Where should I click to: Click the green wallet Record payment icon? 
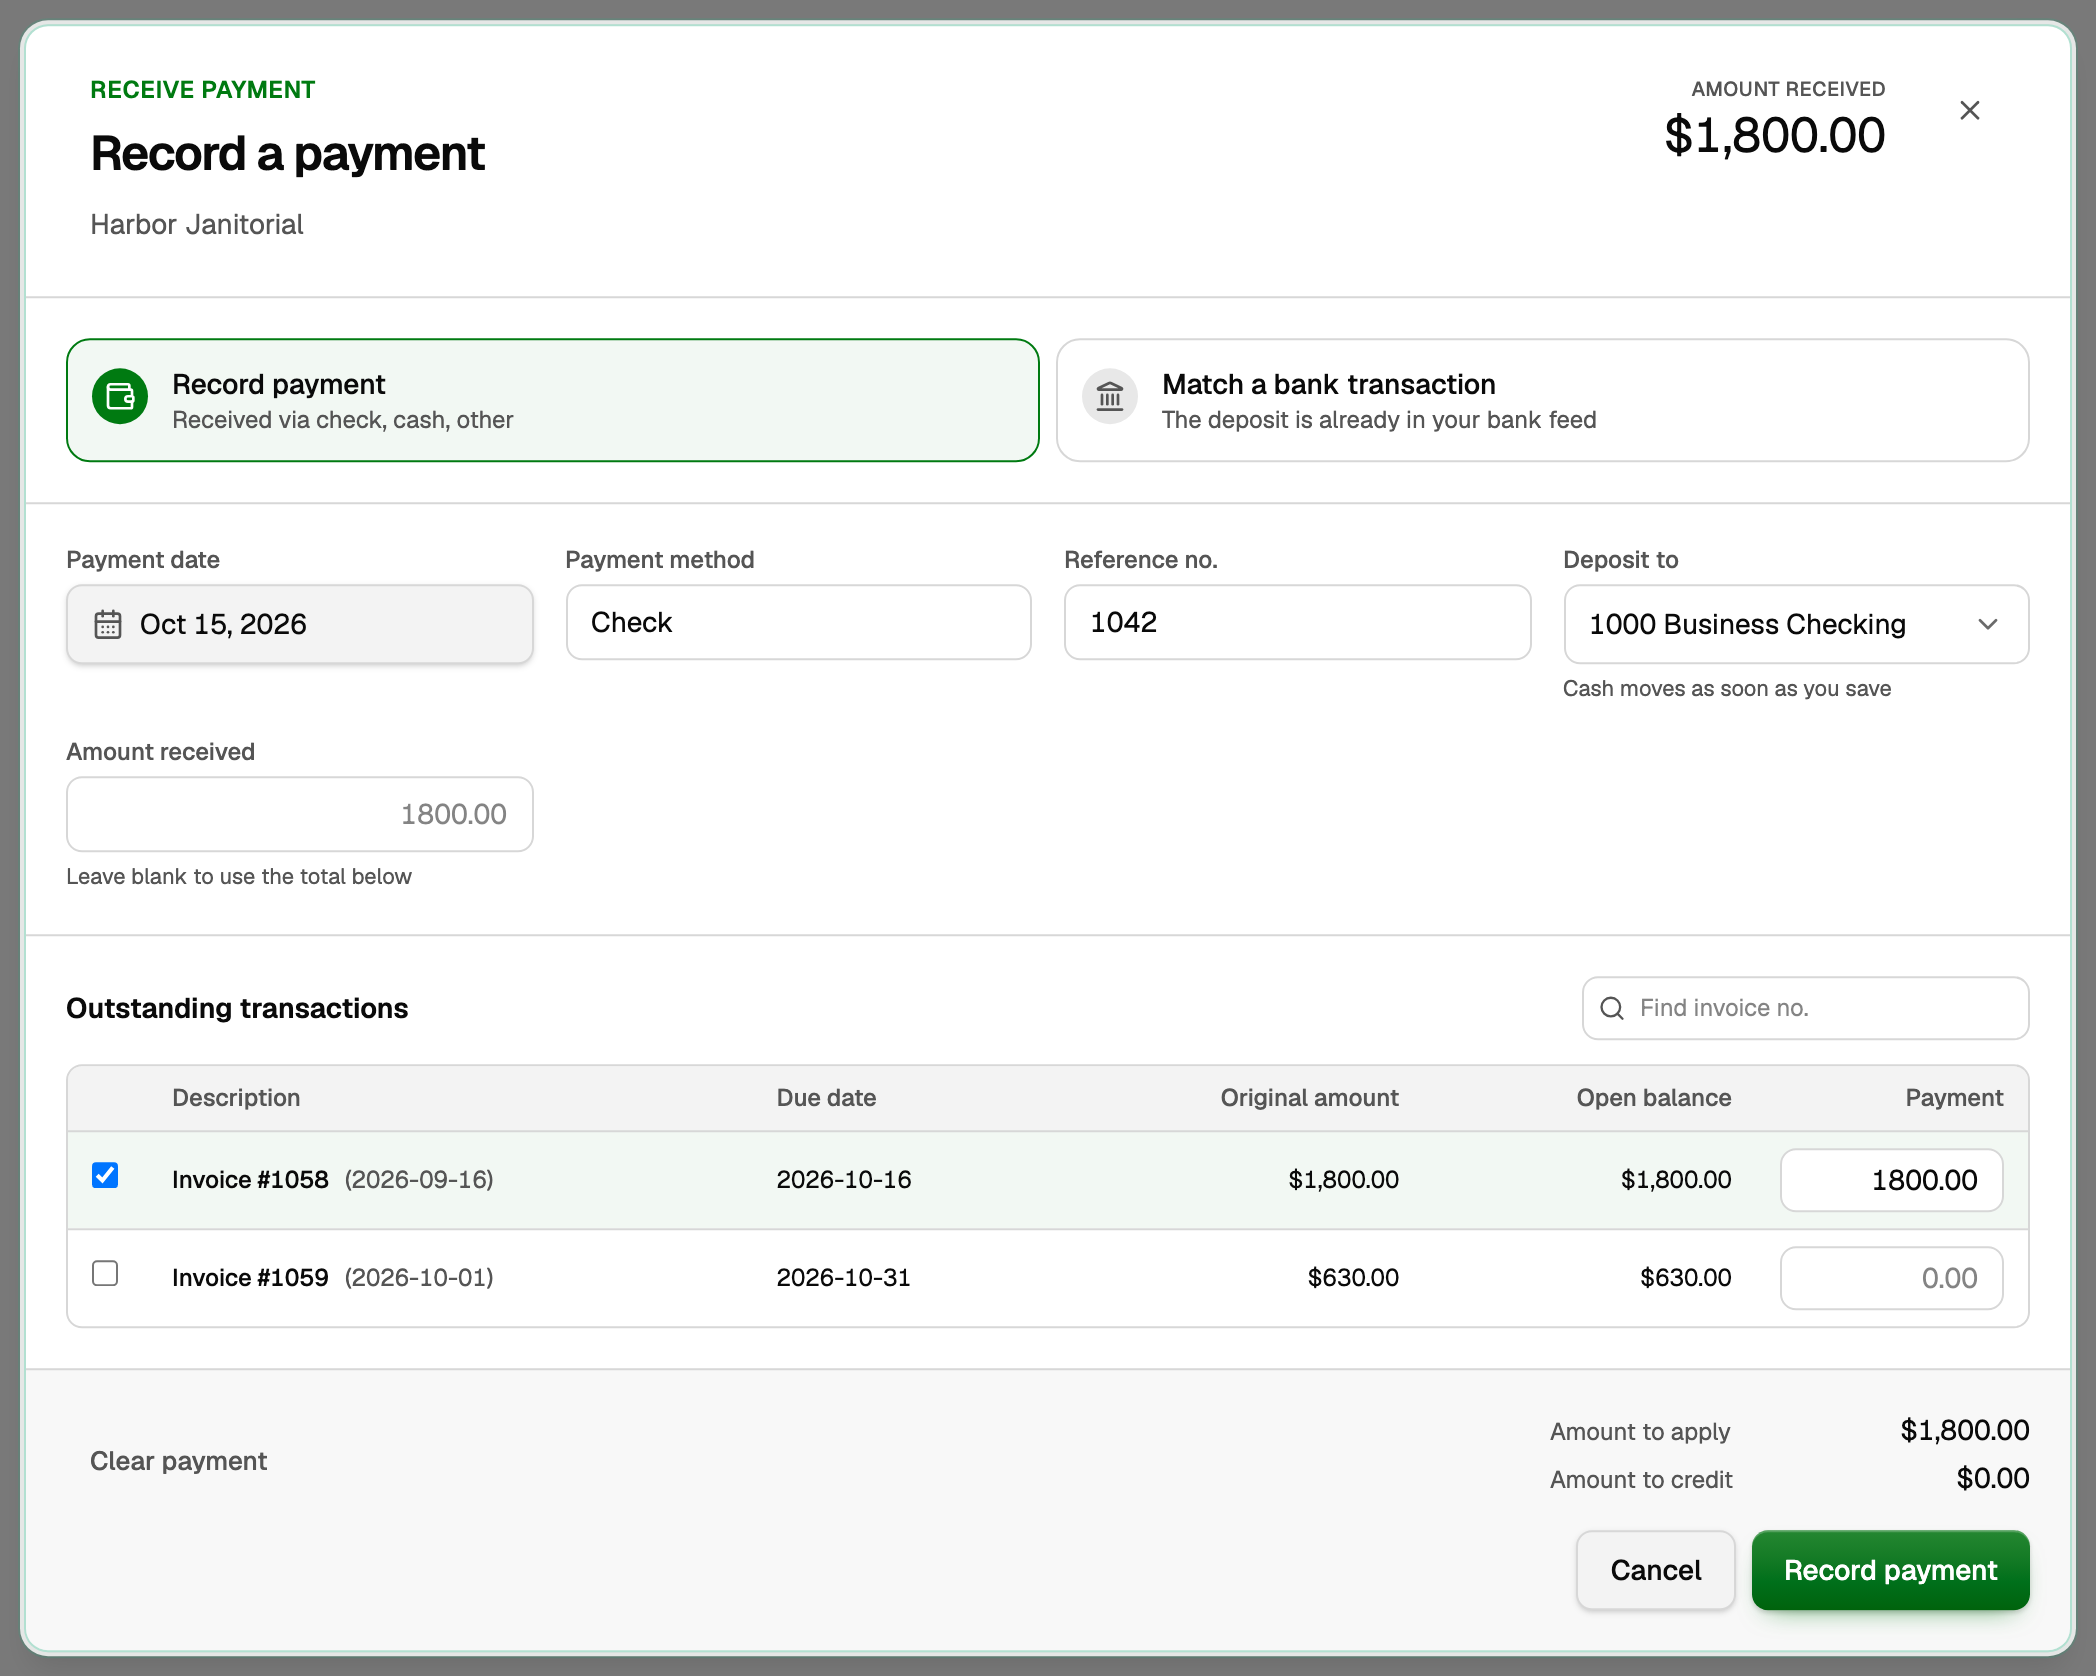tap(120, 397)
